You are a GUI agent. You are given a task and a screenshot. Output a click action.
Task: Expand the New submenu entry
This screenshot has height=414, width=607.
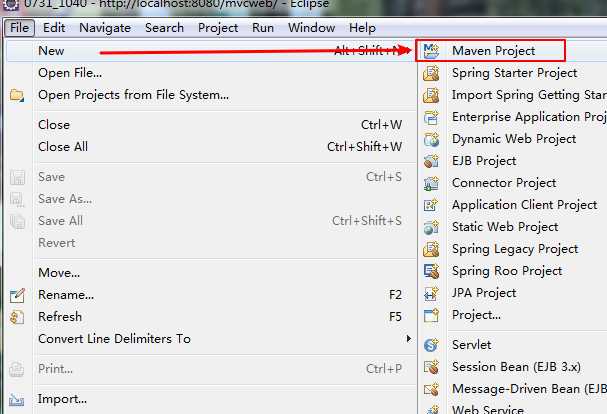click(x=211, y=51)
